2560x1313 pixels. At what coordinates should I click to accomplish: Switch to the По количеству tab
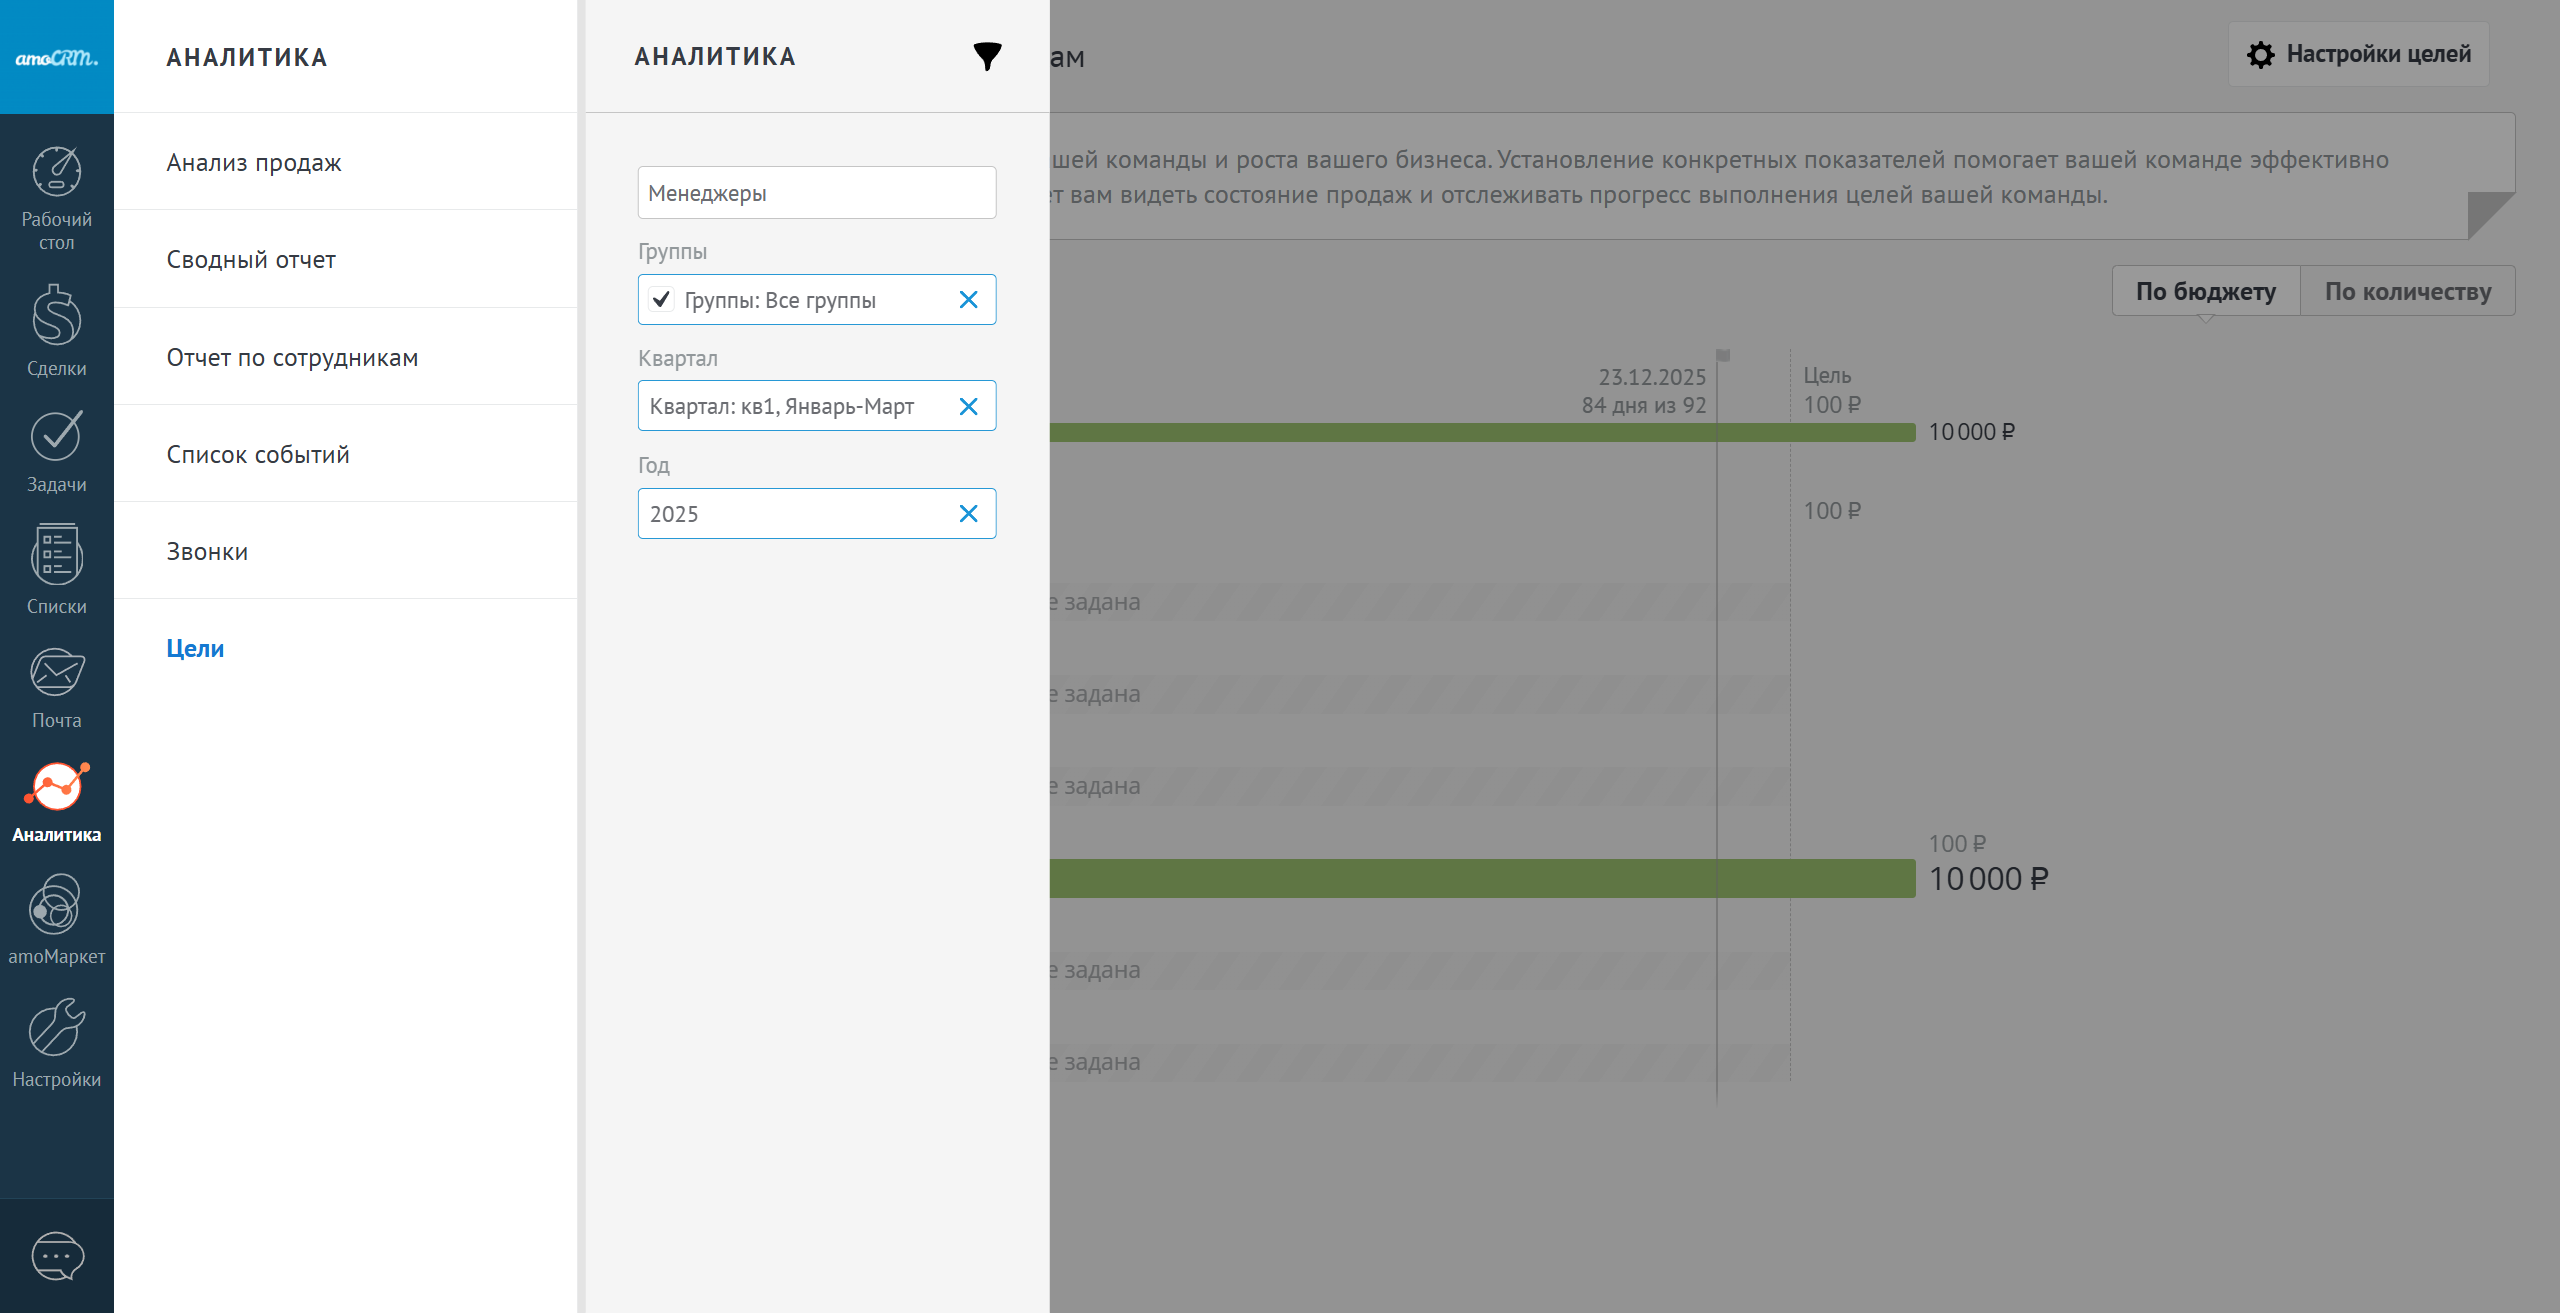click(x=2407, y=291)
